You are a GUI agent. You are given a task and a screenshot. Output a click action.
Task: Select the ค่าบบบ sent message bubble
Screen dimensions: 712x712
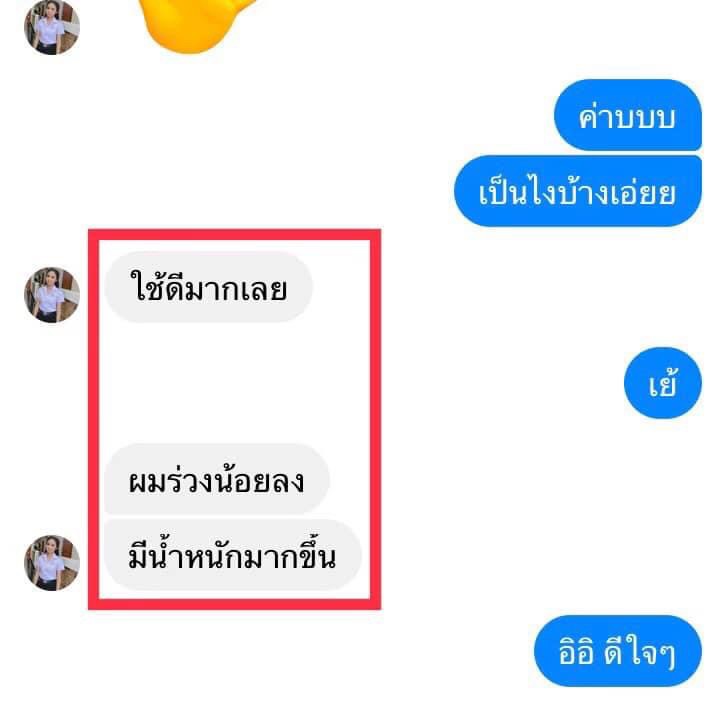tap(628, 115)
